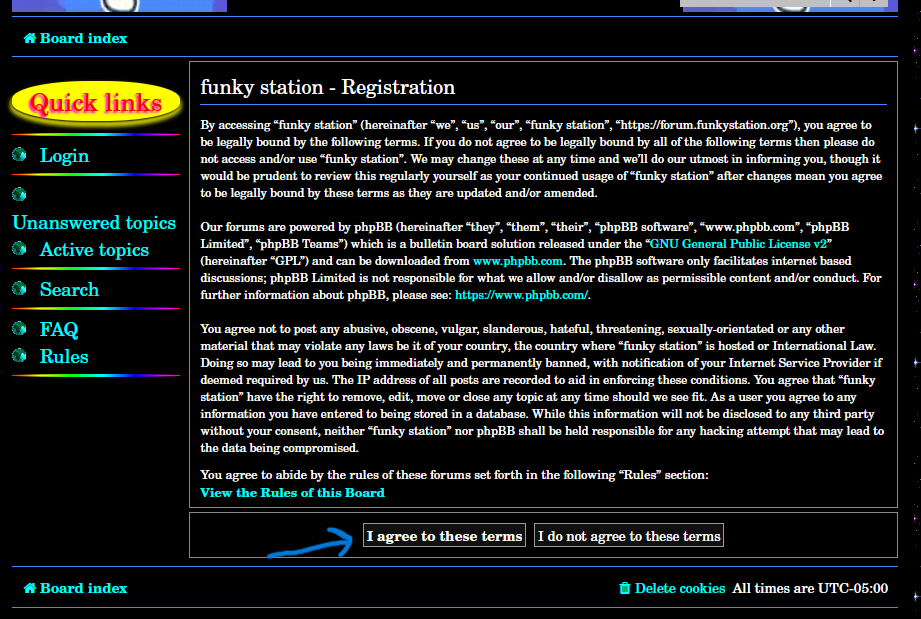Click the globe icon beside Search
The image size is (921, 619).
click(x=19, y=288)
